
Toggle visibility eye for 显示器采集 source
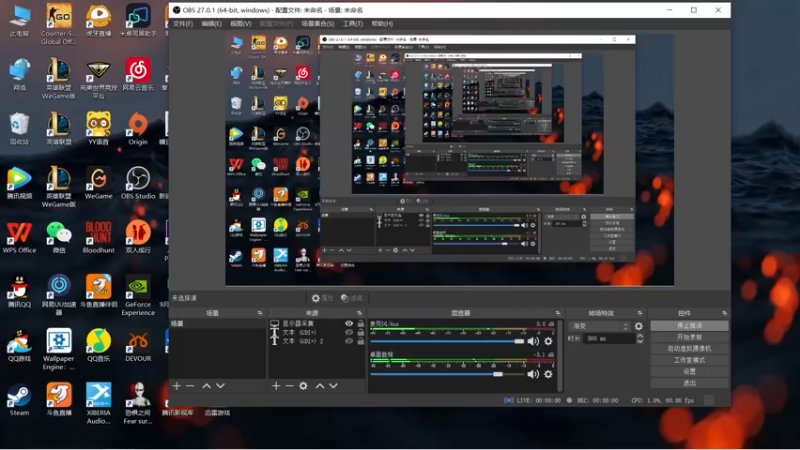tap(349, 323)
